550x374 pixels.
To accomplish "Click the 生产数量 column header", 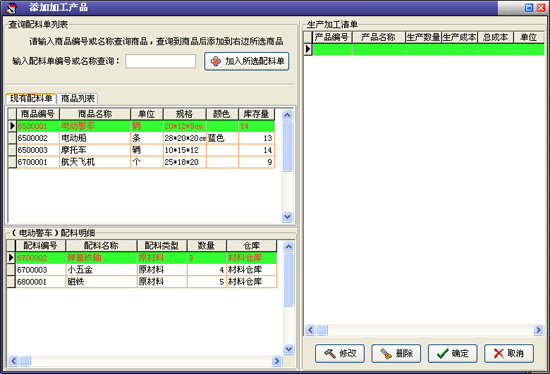I will pos(423,37).
